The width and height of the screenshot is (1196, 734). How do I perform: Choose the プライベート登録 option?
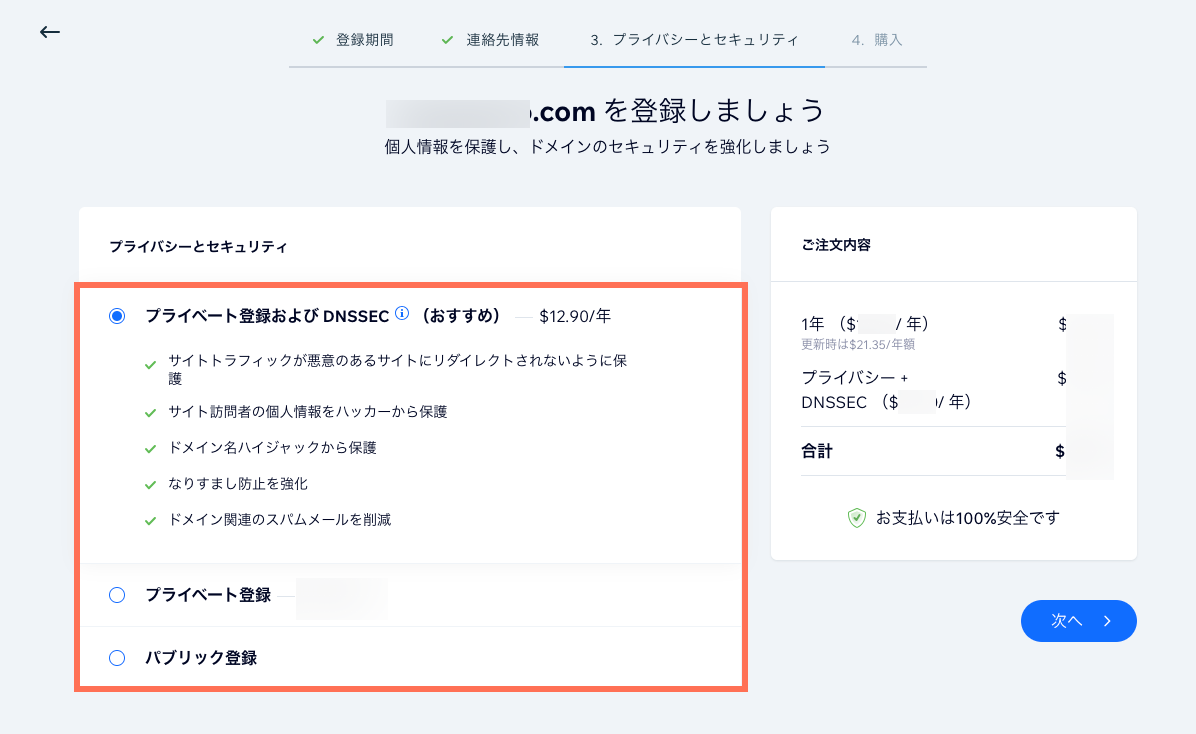(x=117, y=595)
